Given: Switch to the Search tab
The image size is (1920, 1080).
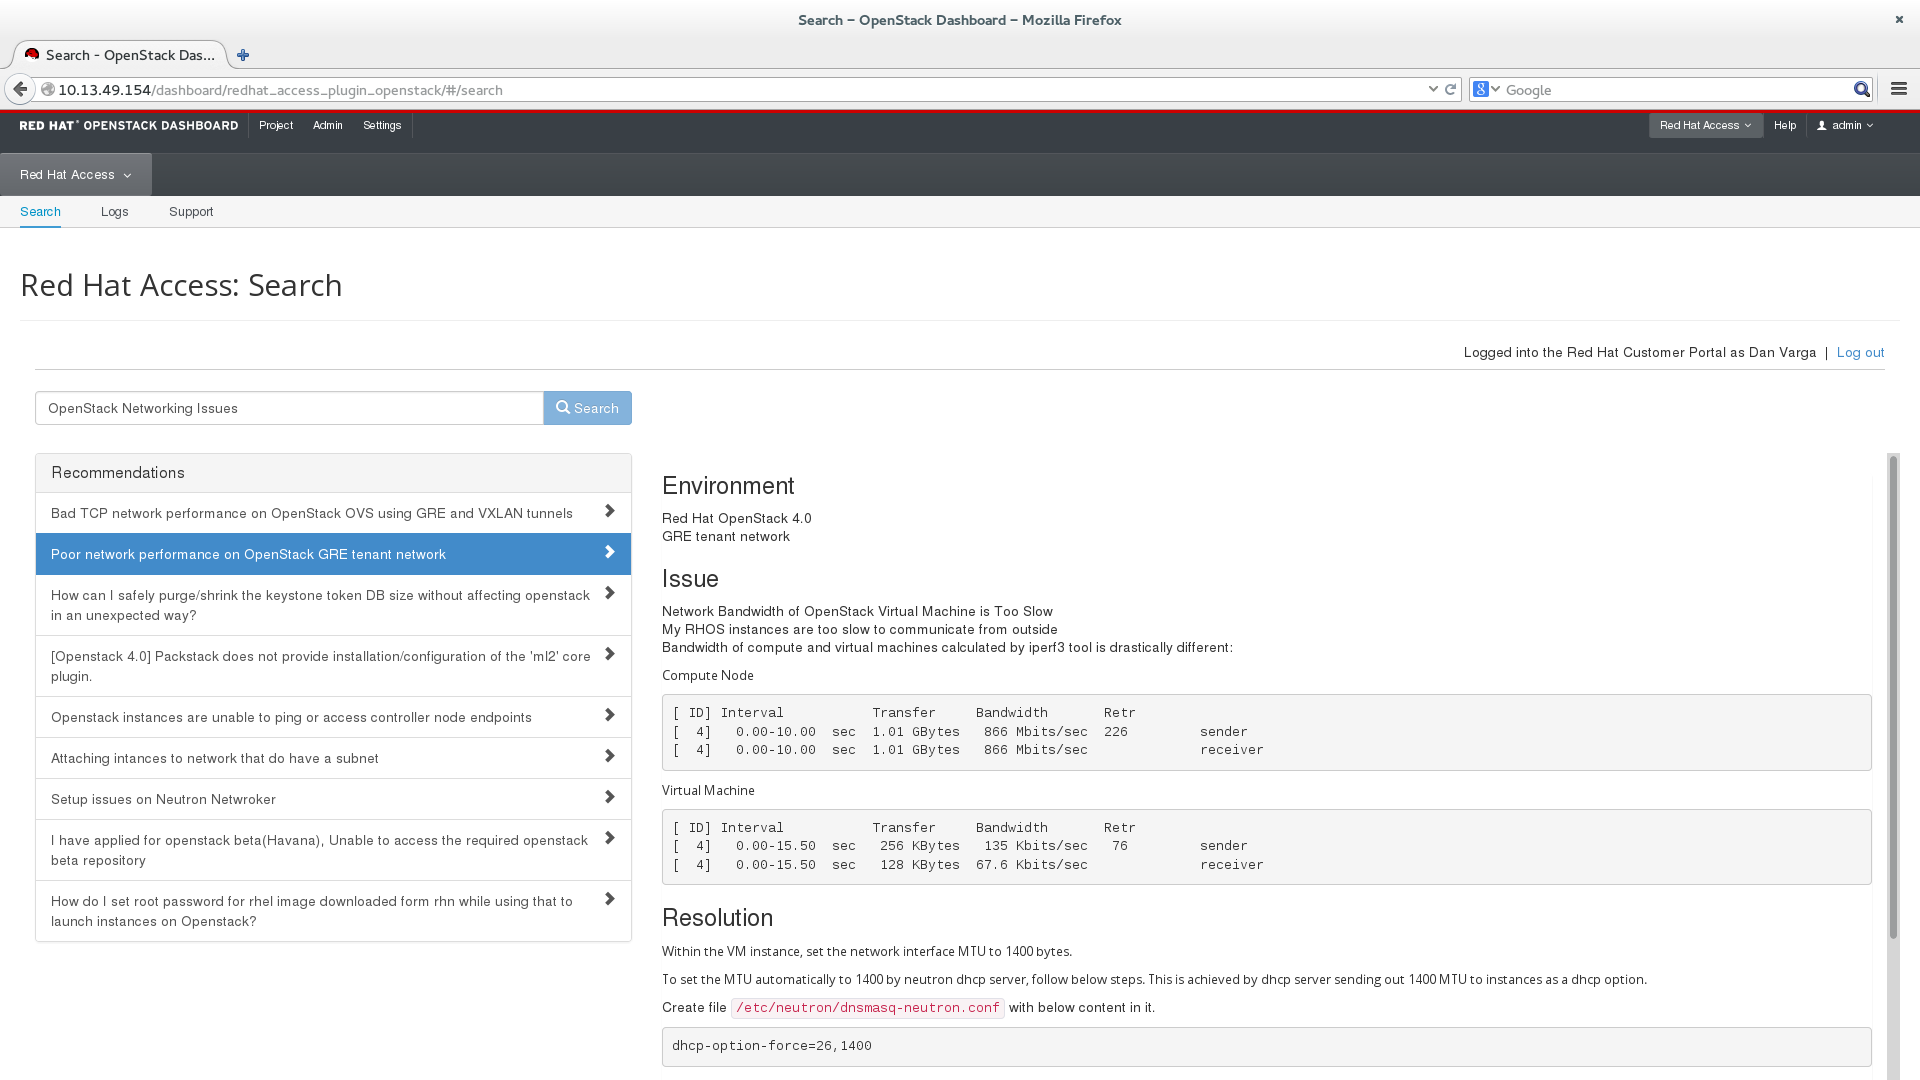Looking at the screenshot, I should 40,212.
